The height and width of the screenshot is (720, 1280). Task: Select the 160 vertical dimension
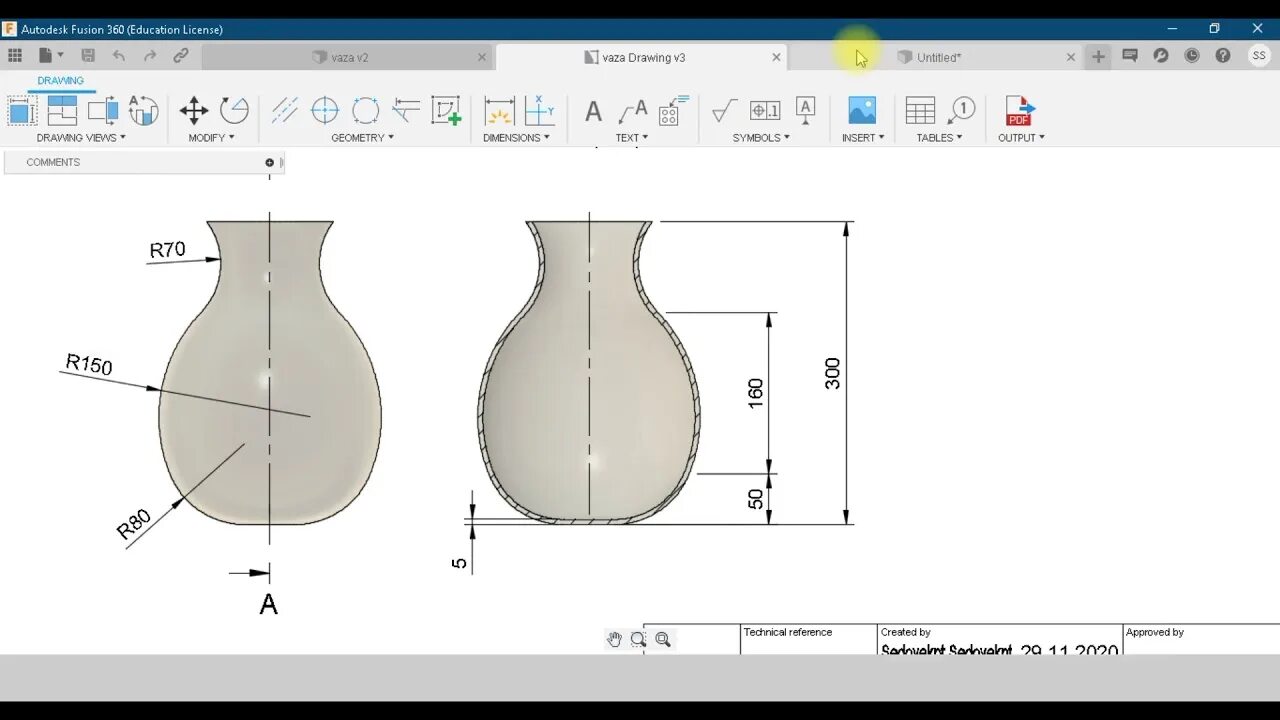point(755,393)
